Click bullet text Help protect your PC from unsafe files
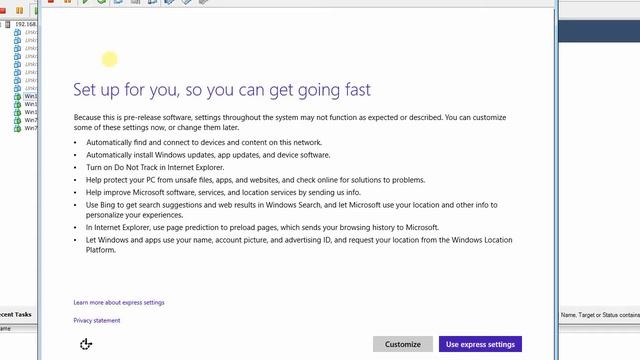Viewport: 640px width, 360px height. (256, 180)
